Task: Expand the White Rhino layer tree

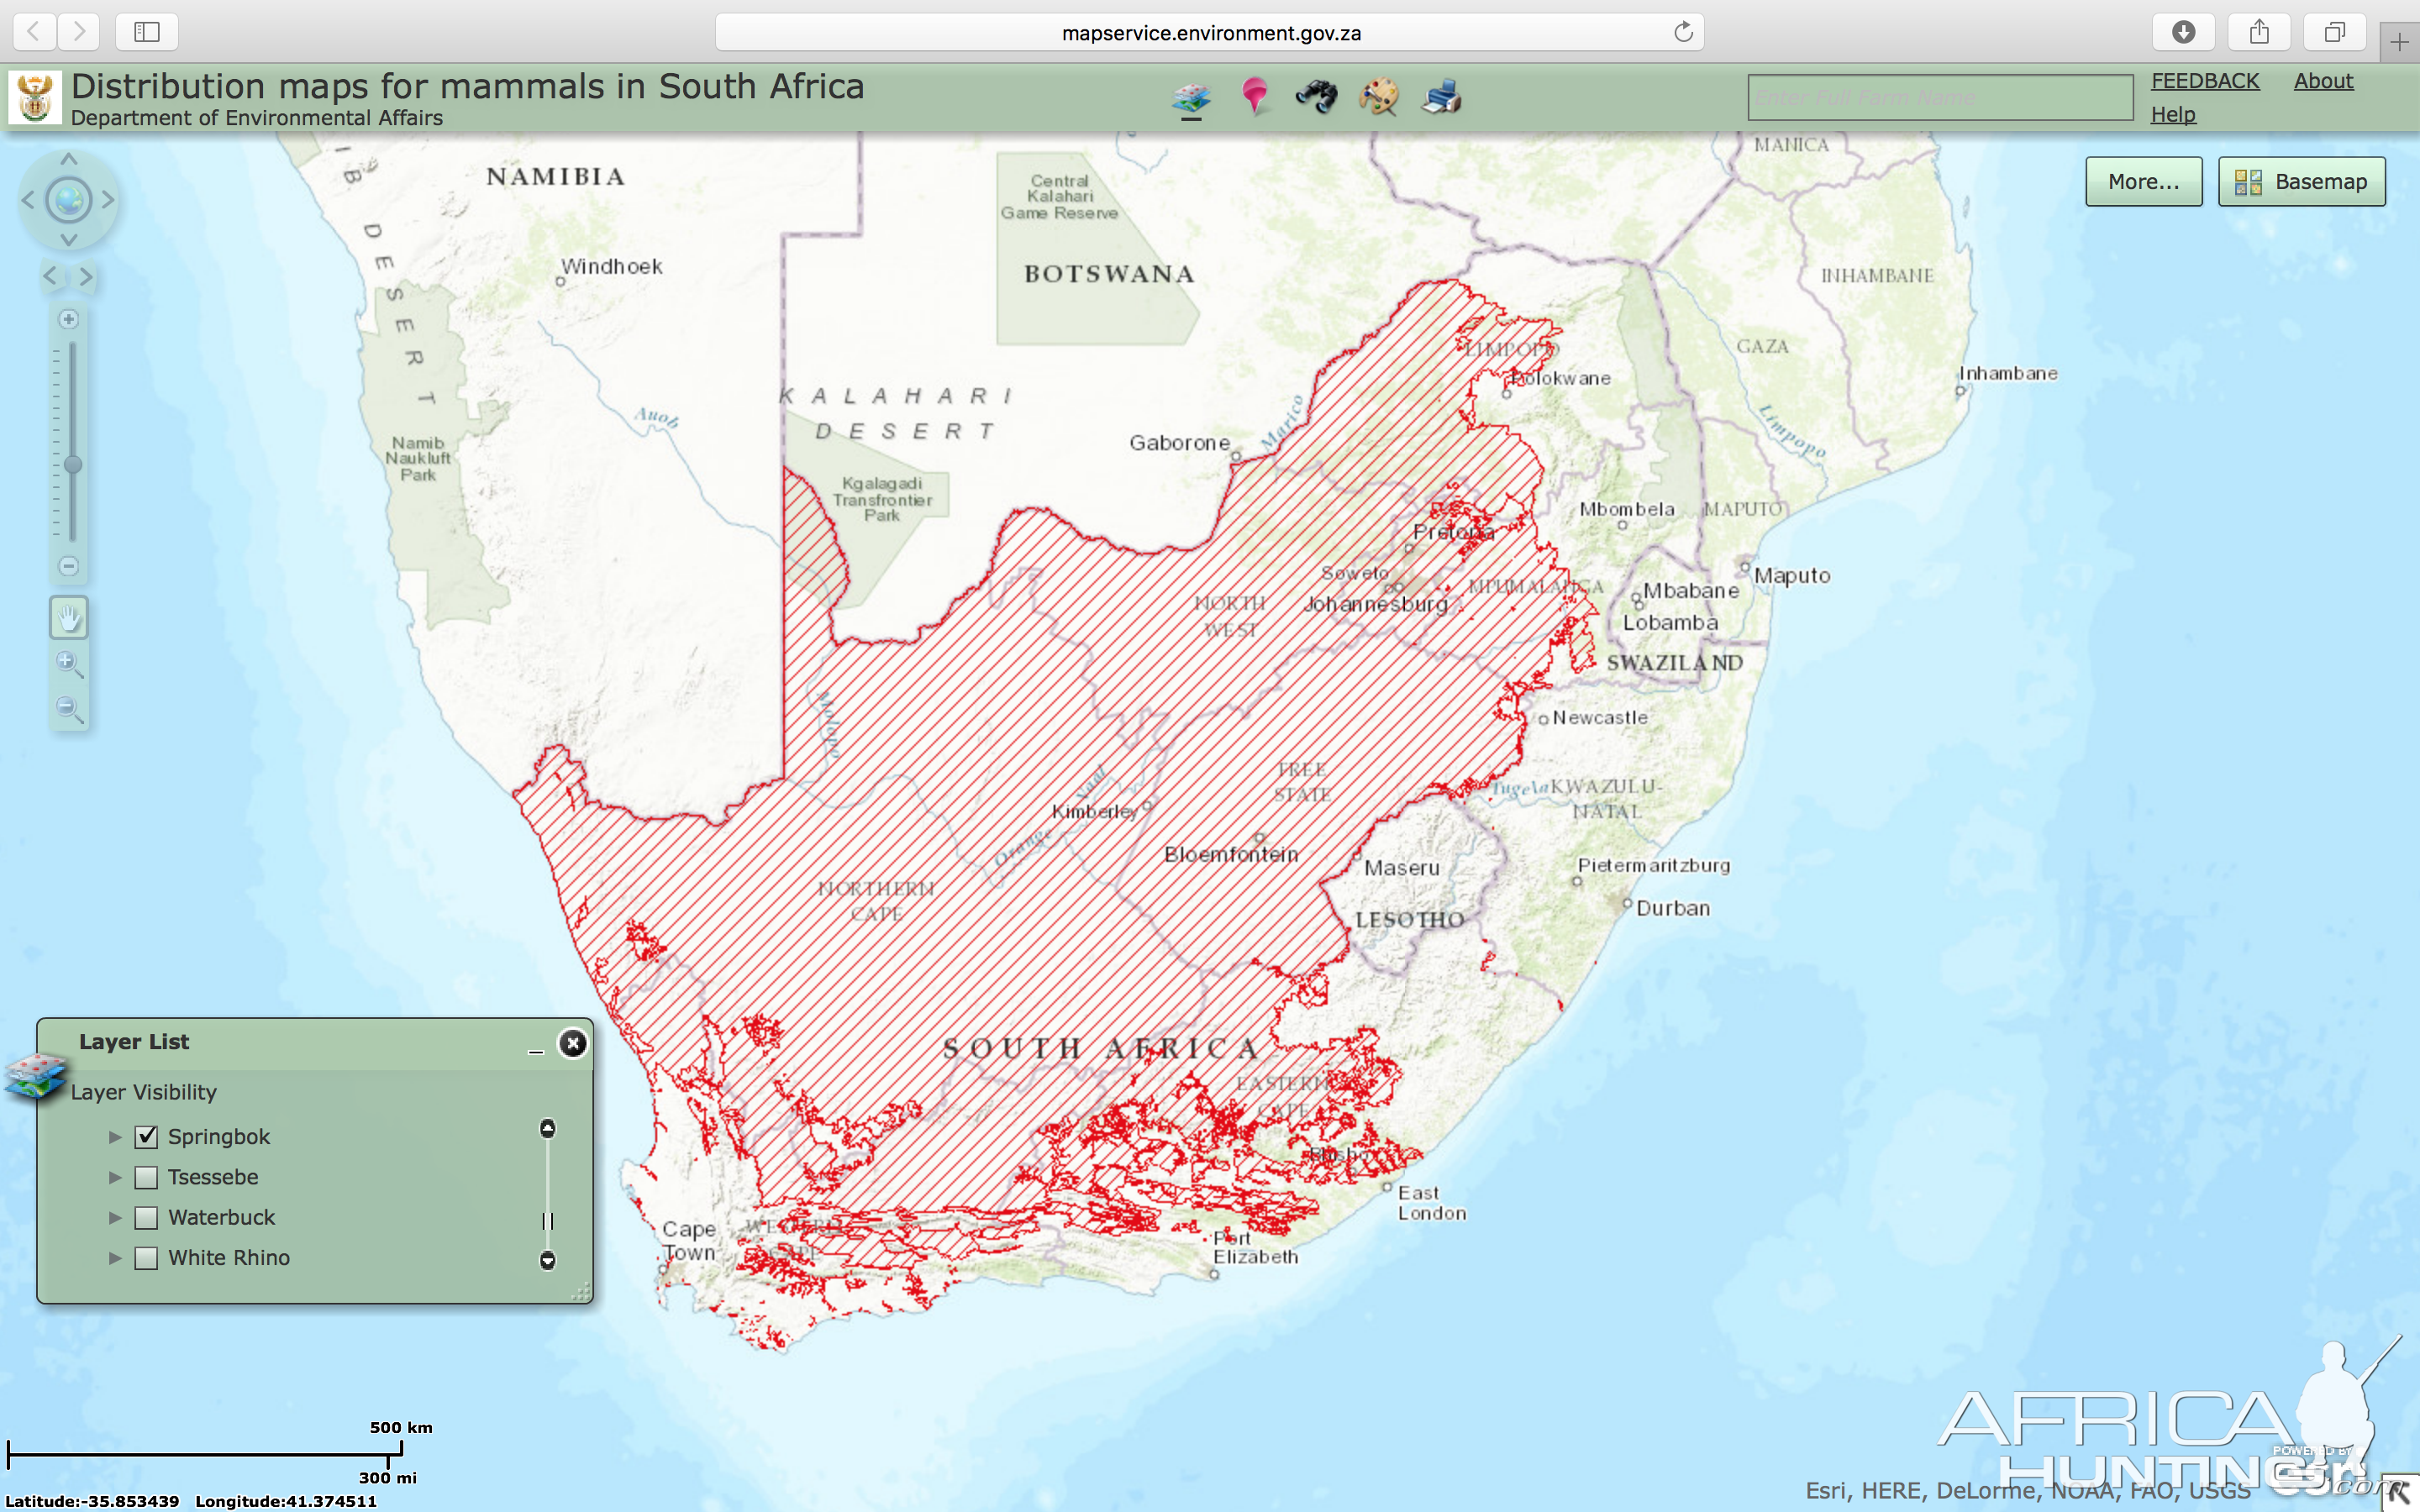Action: [x=115, y=1258]
